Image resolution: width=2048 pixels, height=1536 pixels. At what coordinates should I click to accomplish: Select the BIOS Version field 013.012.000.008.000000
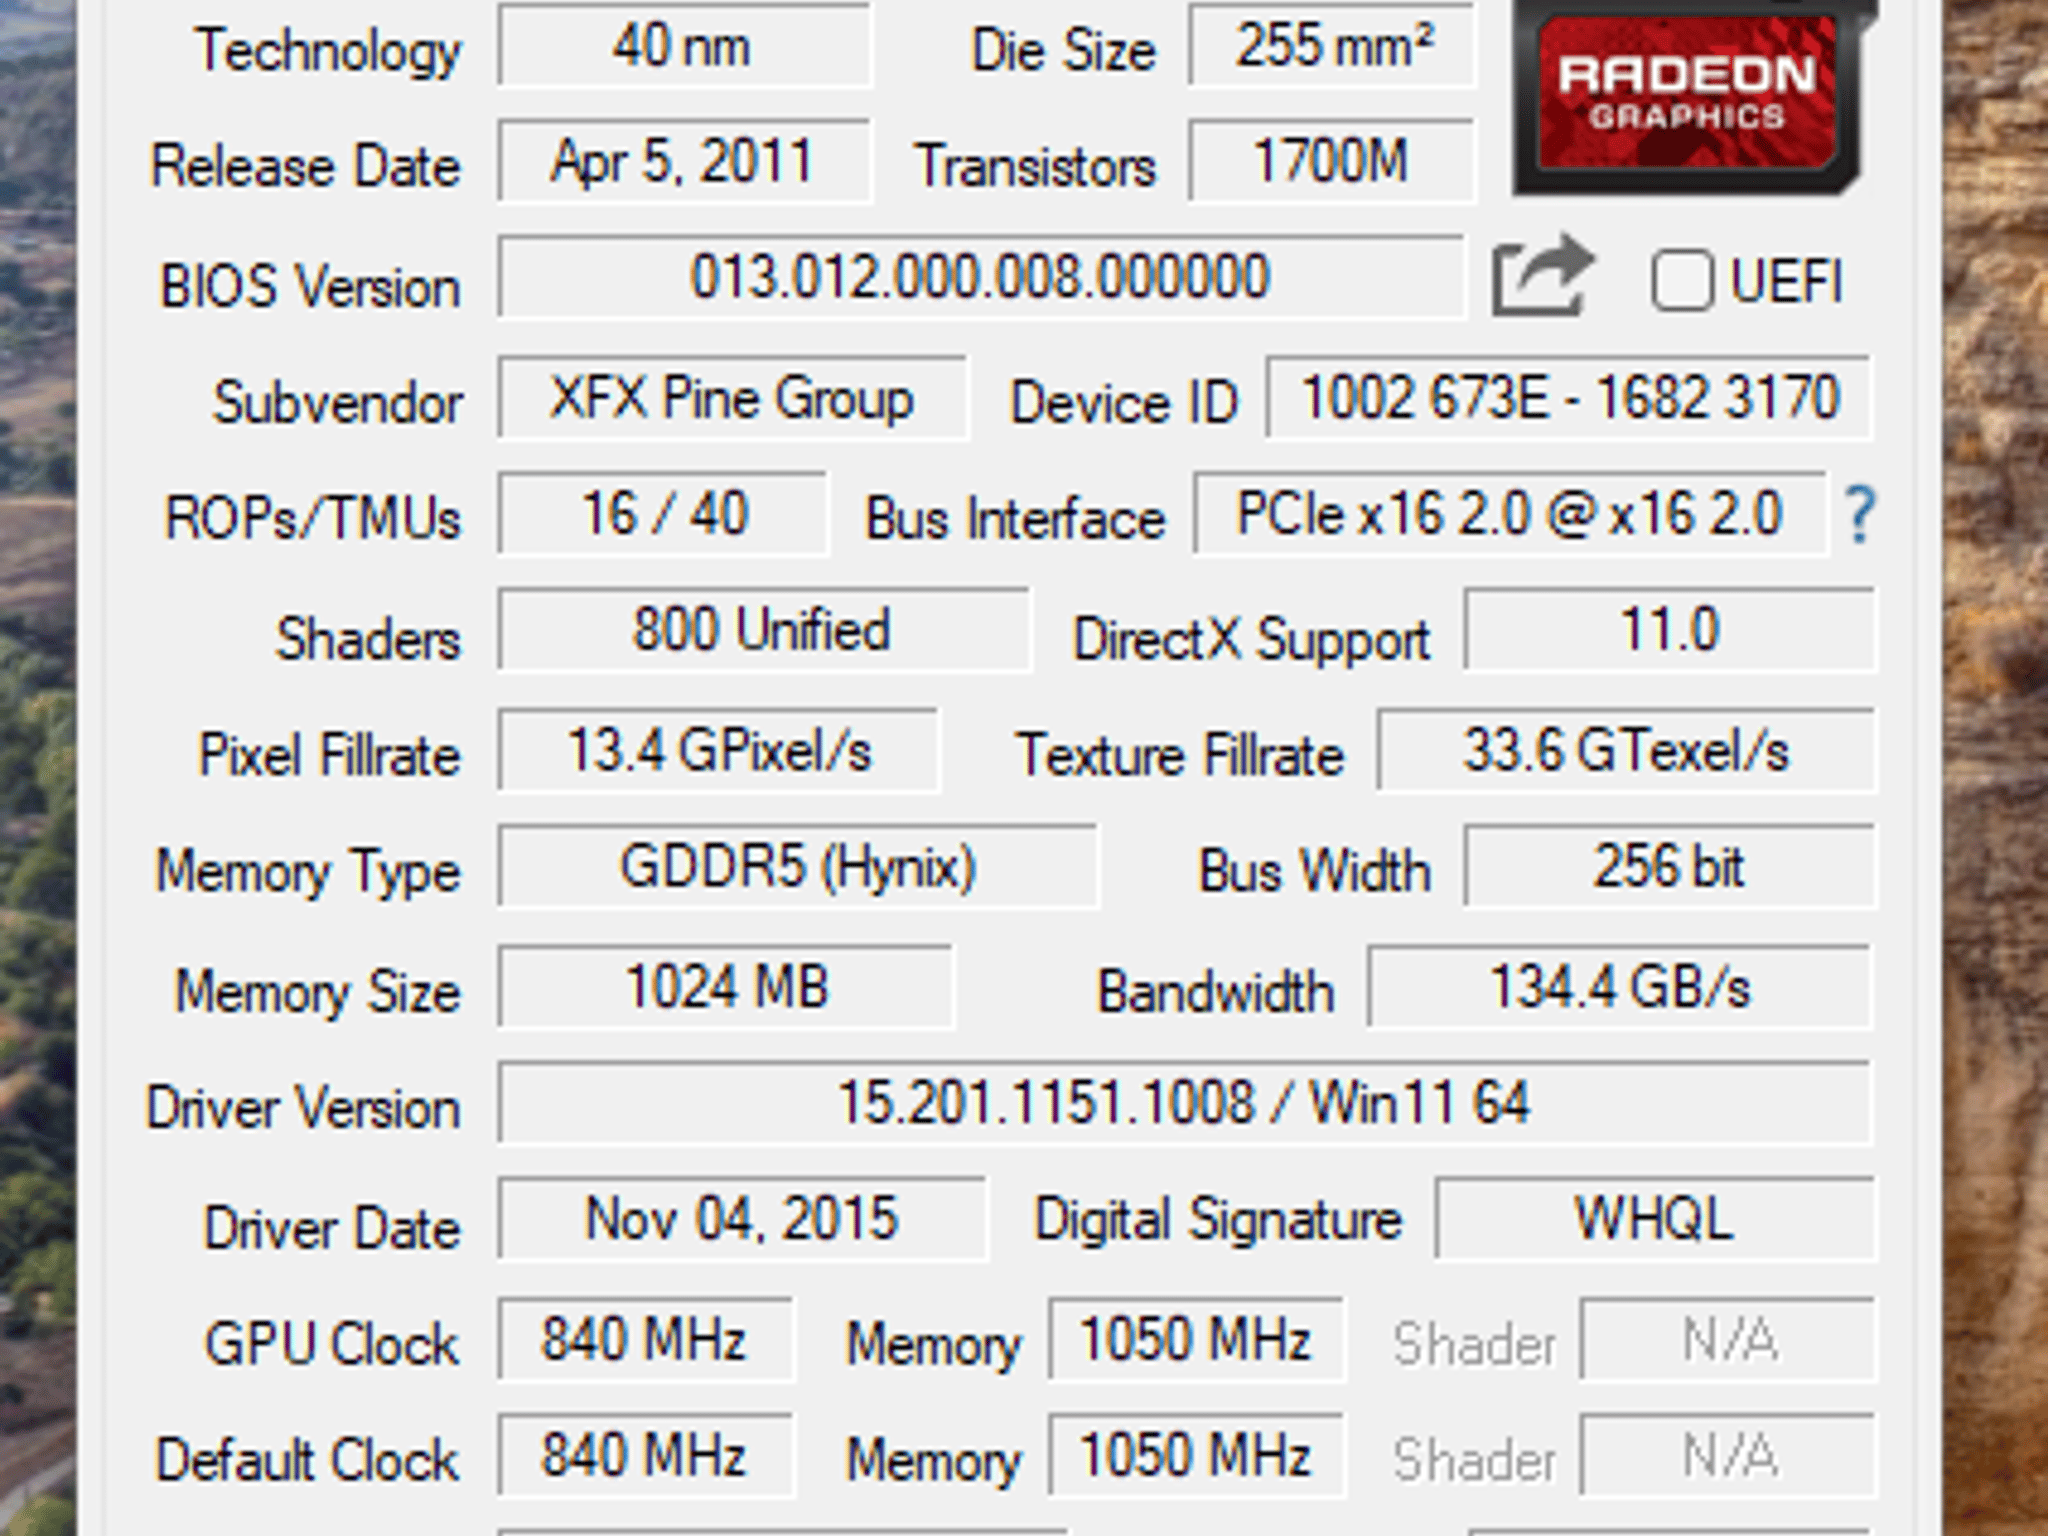click(x=980, y=277)
